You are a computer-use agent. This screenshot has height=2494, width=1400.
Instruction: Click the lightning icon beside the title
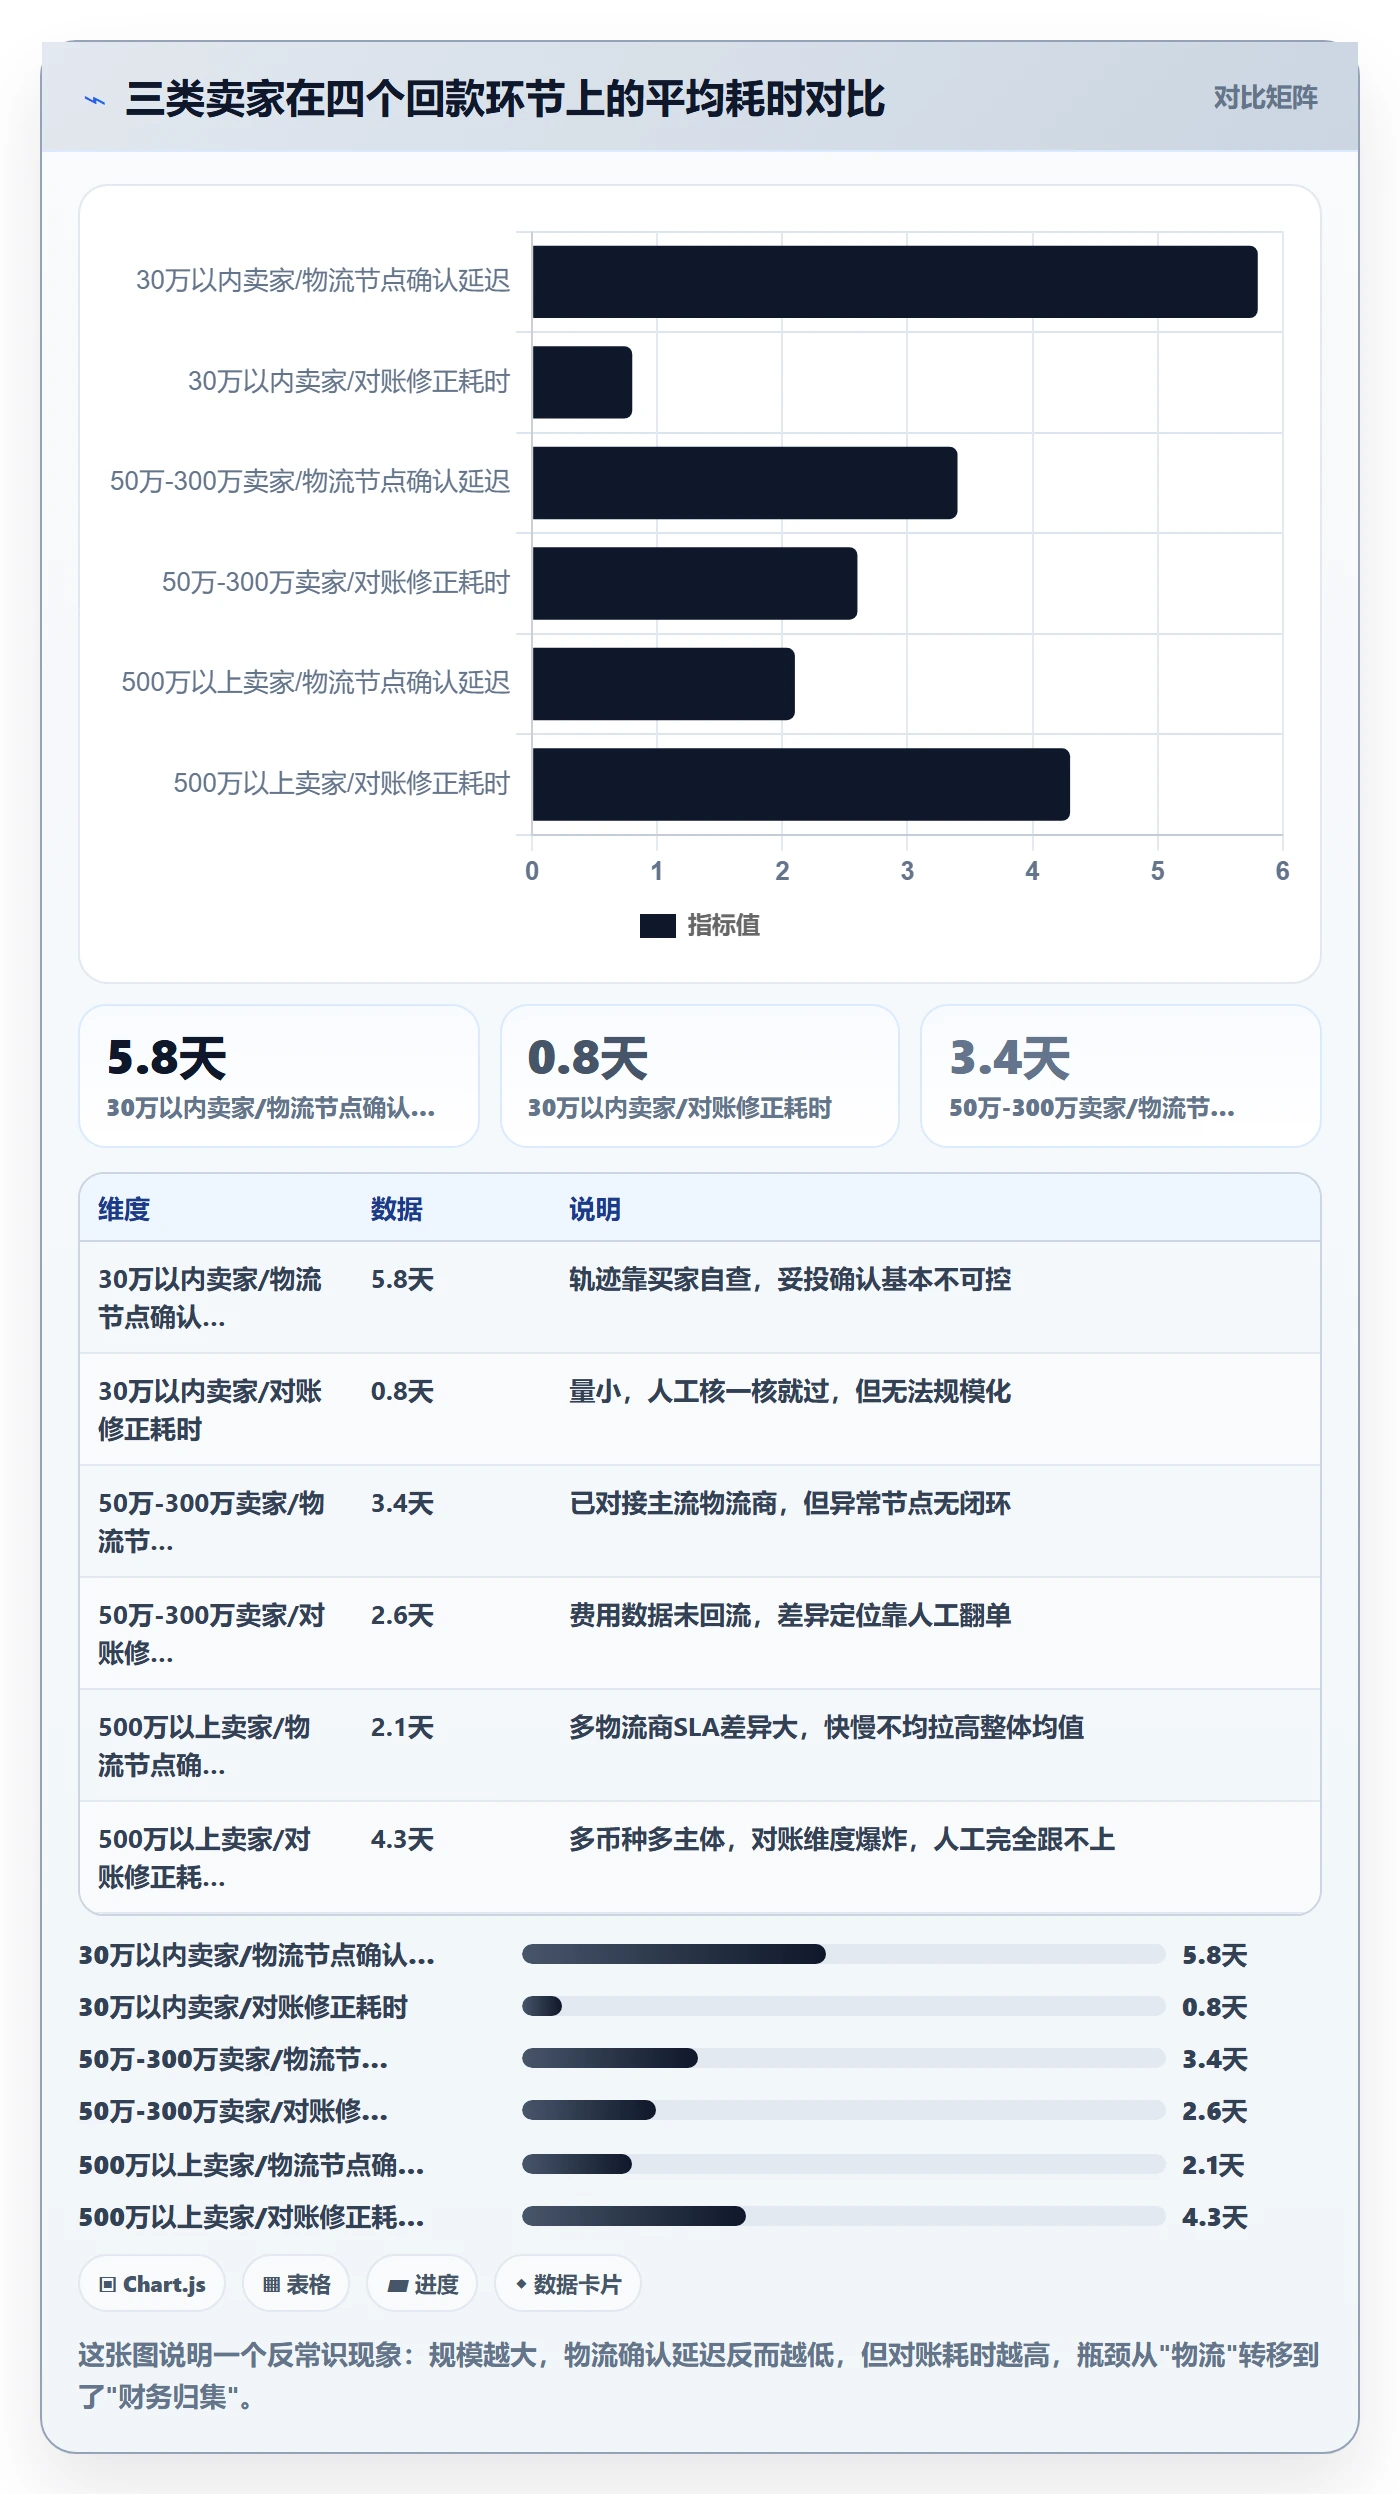95,100
